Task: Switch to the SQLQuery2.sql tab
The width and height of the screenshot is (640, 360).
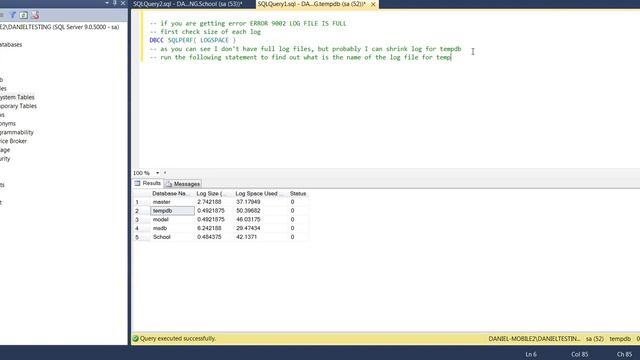Action: (x=188, y=4)
